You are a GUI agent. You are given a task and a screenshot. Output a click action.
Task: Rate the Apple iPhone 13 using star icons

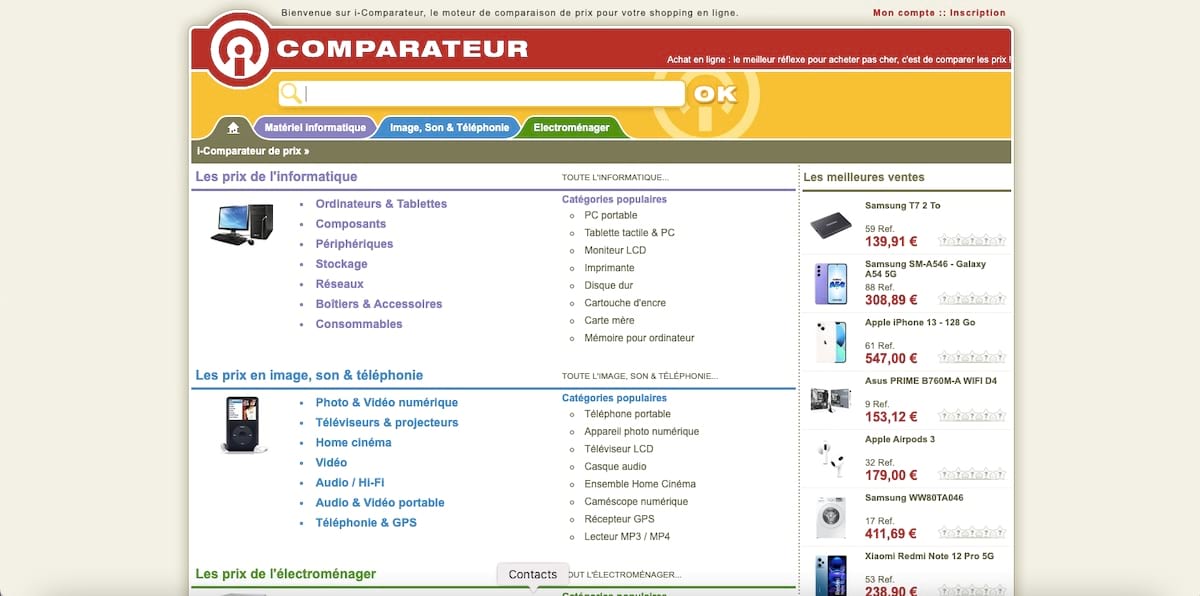[969, 357]
